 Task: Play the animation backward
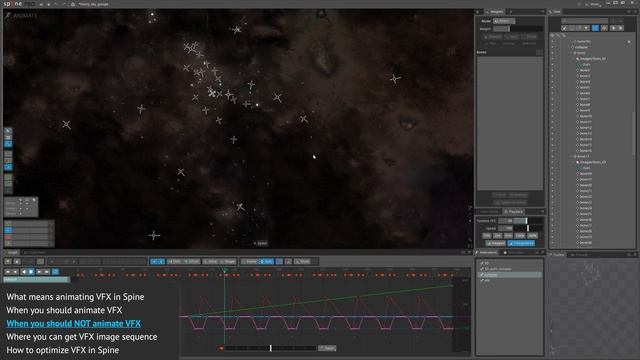(x=24, y=272)
